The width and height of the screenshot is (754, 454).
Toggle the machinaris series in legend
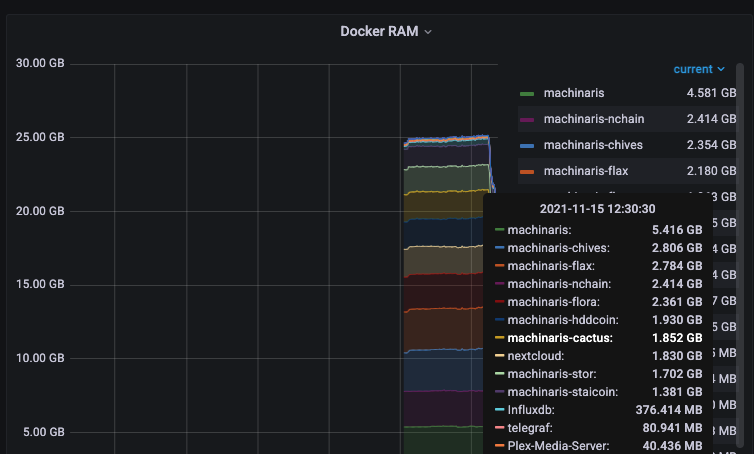pyautogui.click(x=574, y=93)
